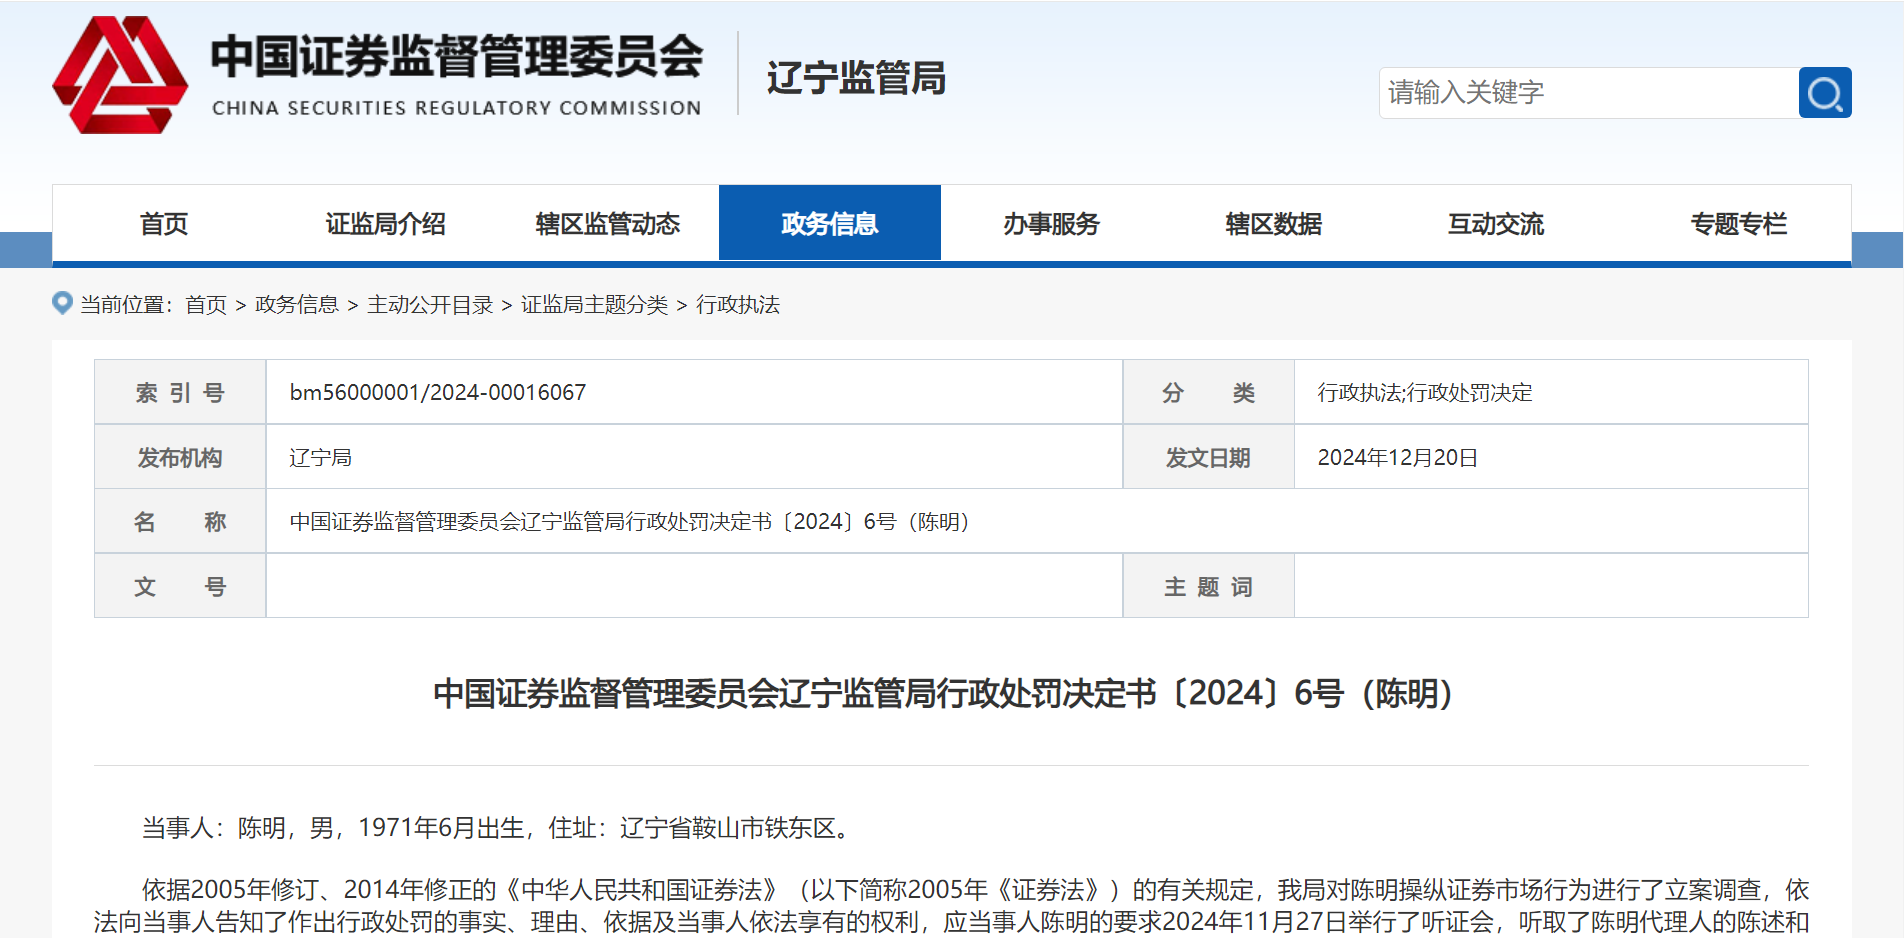
Task: Click the 行政执法 breadcrumb link
Action: pos(738,305)
